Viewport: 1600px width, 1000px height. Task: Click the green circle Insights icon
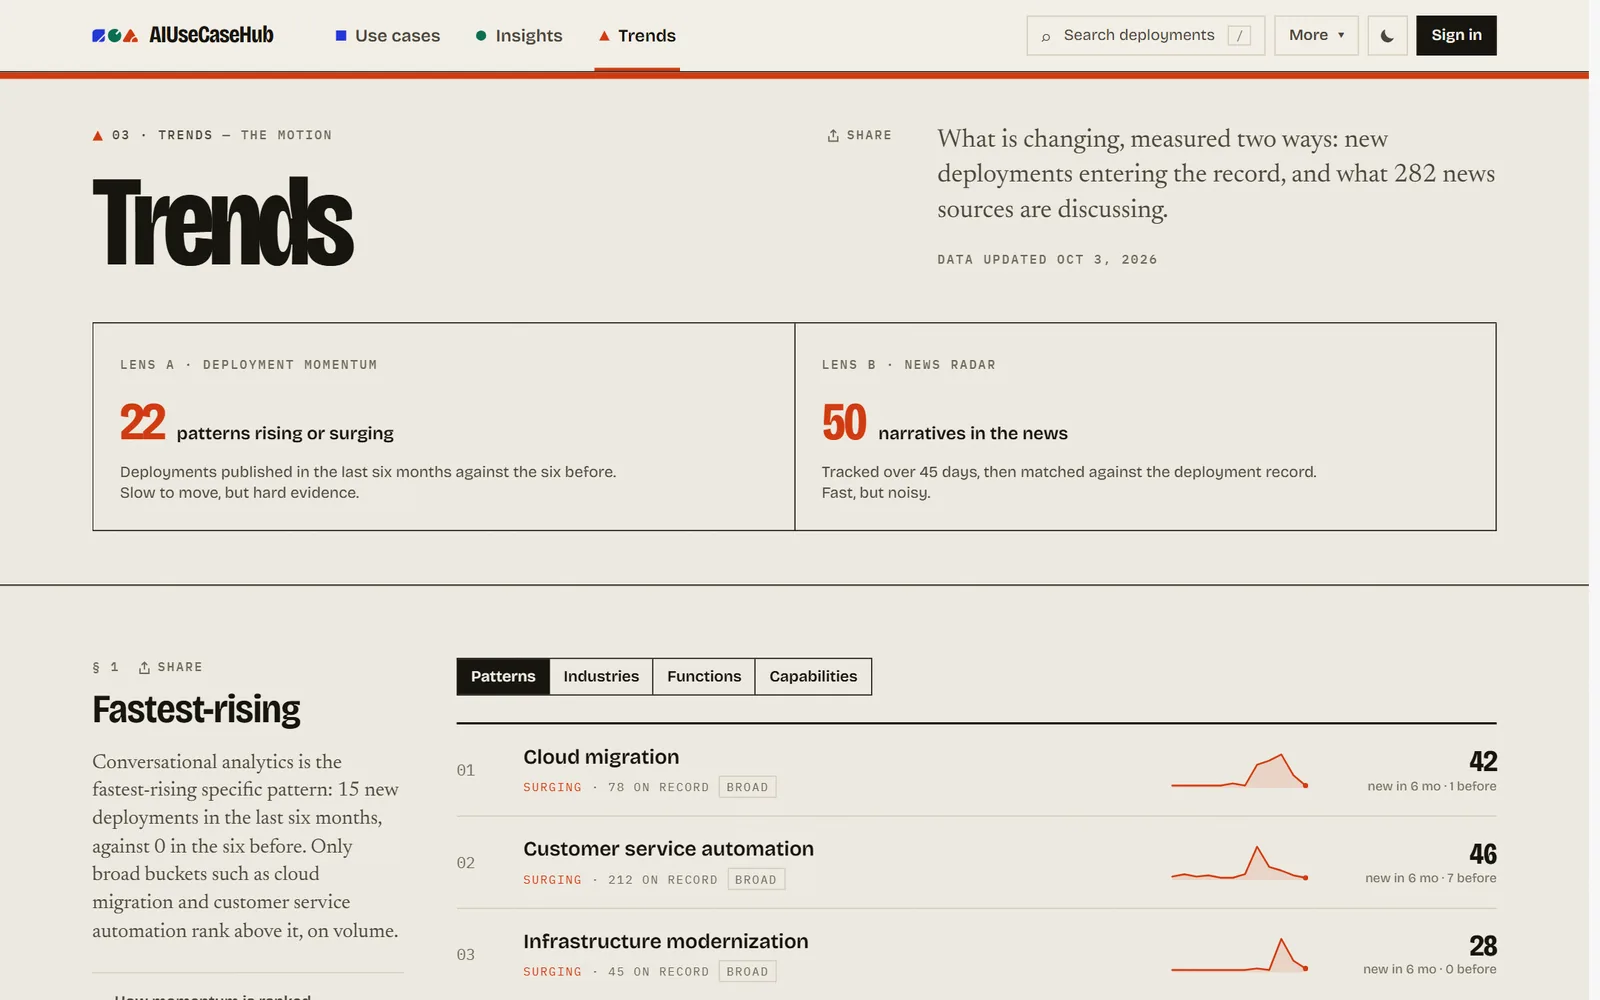[x=481, y=35]
